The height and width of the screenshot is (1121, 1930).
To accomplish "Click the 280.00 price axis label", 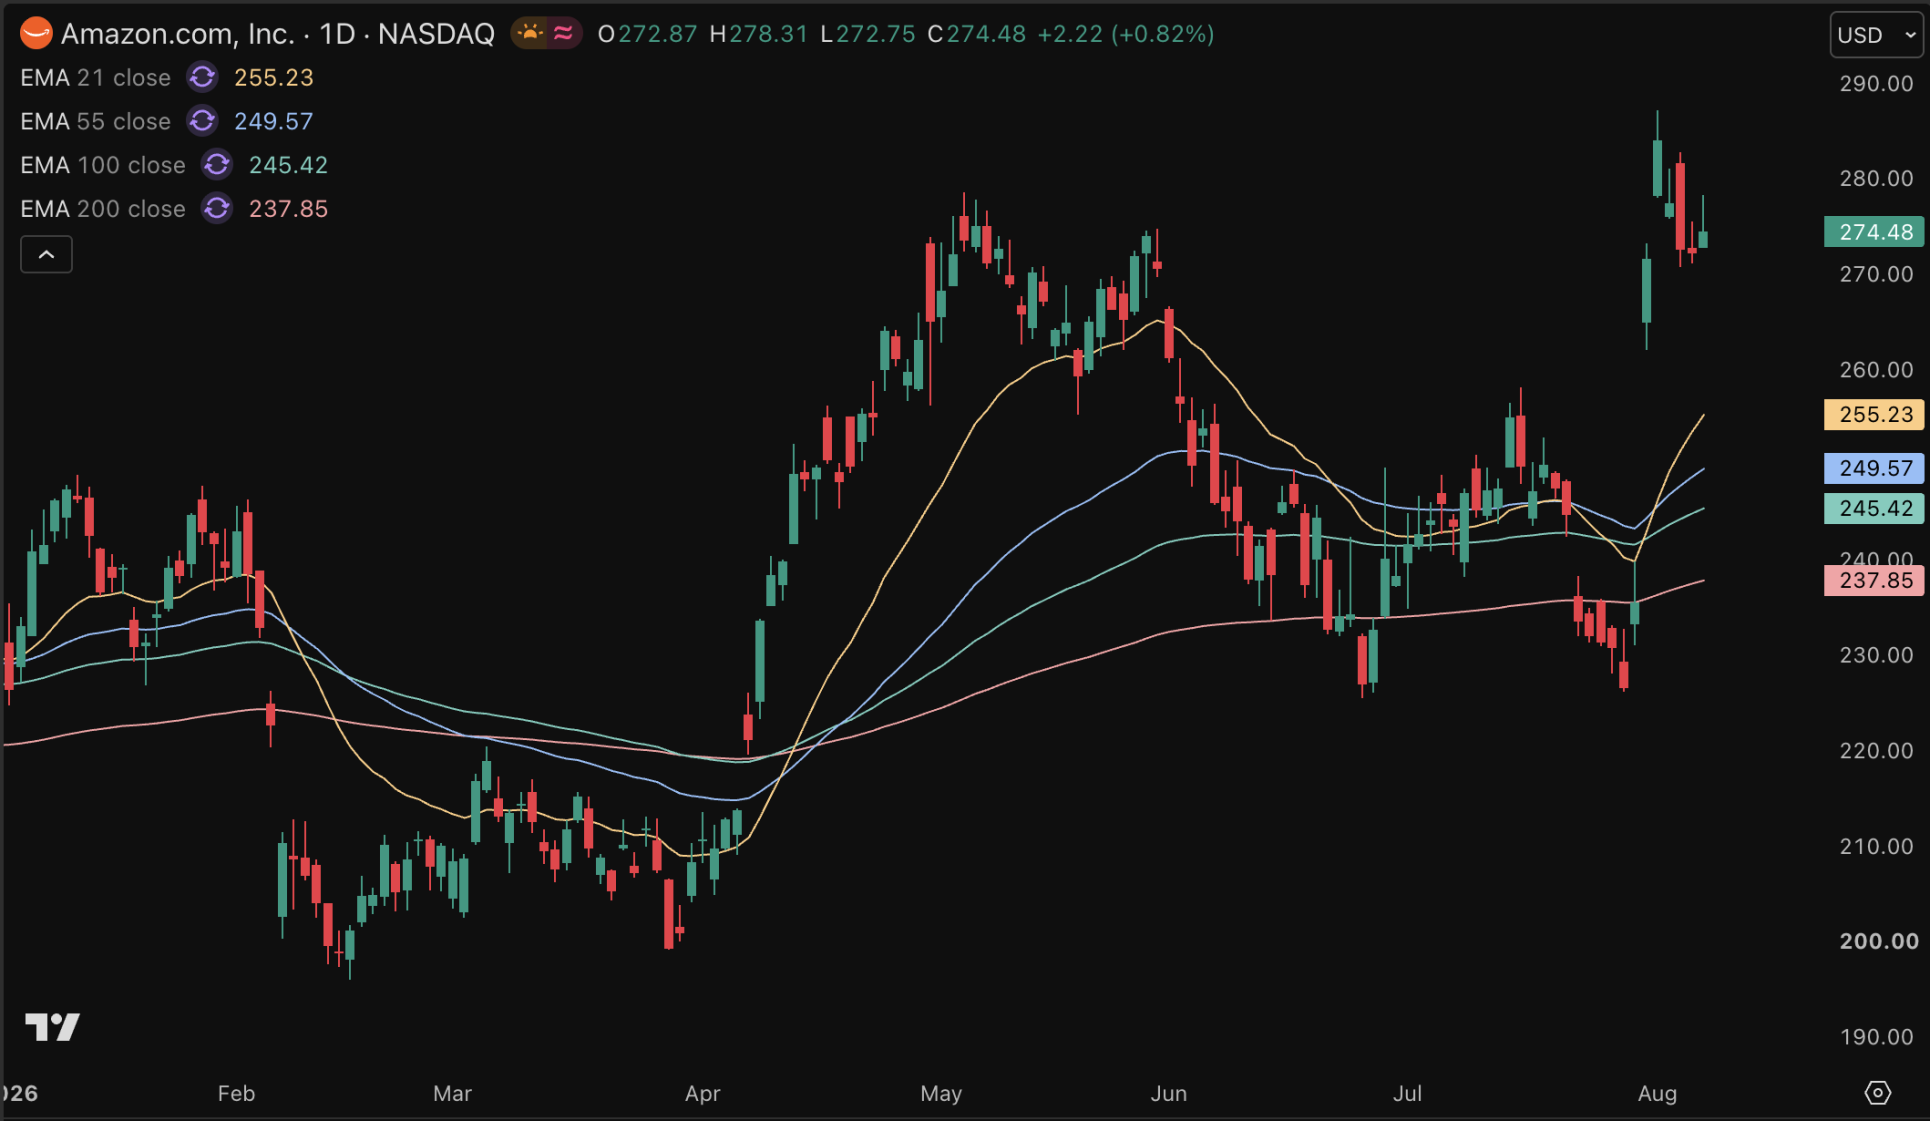I will pyautogui.click(x=1876, y=178).
